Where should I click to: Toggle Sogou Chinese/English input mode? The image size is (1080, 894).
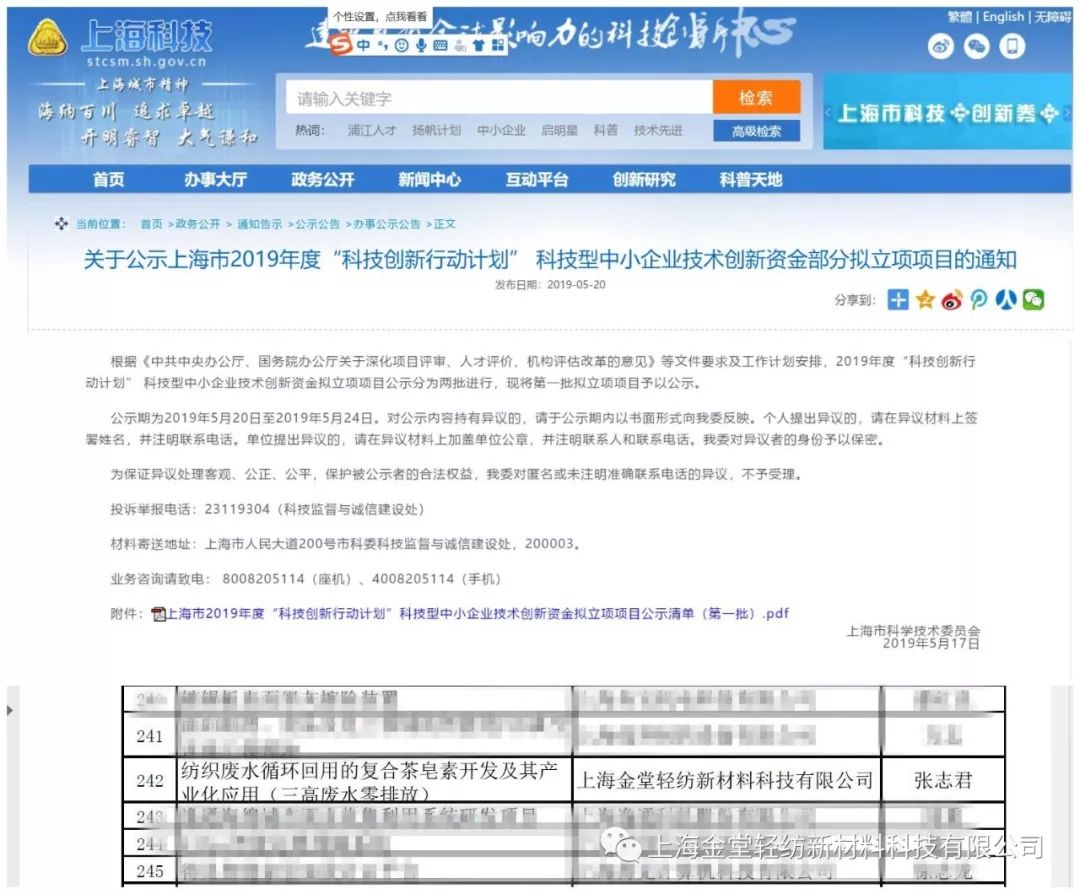(x=363, y=45)
